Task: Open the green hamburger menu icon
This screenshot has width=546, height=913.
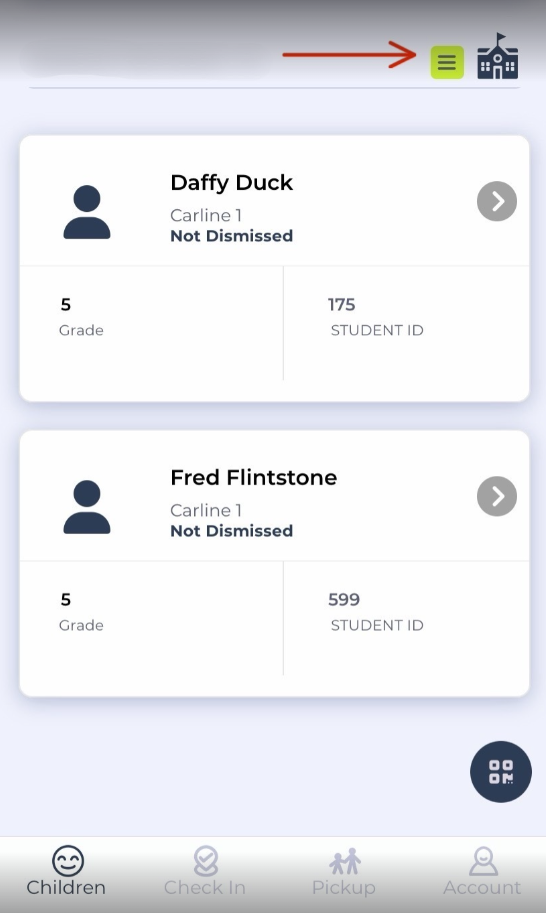Action: tap(447, 62)
